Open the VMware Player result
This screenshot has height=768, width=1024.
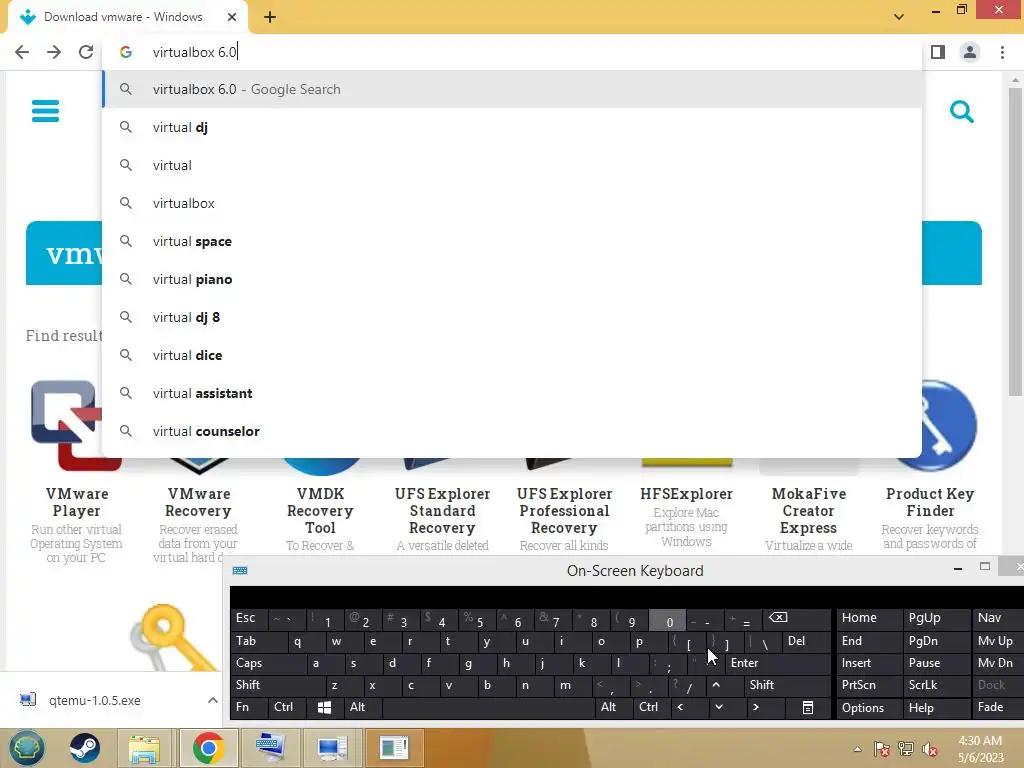(x=76, y=502)
